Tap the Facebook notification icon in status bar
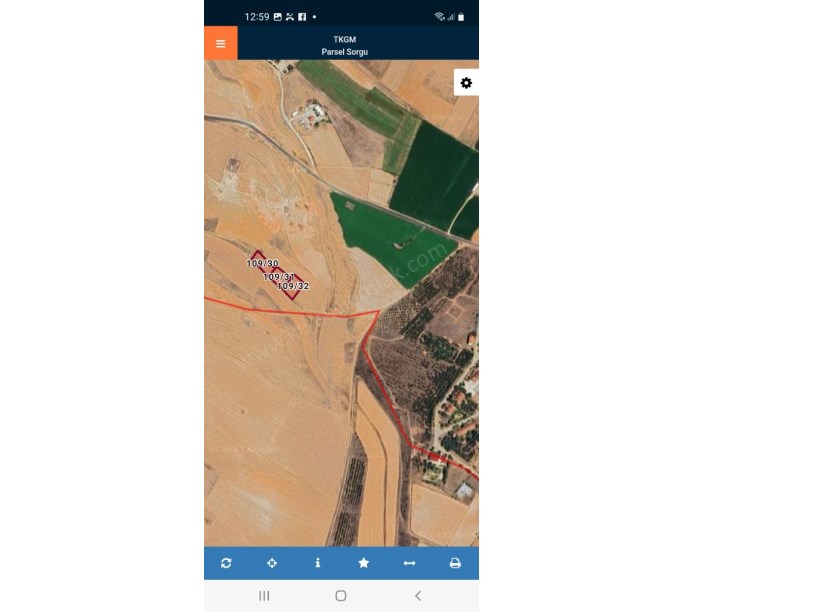Image resolution: width=816 pixels, height=612 pixels. click(x=302, y=17)
